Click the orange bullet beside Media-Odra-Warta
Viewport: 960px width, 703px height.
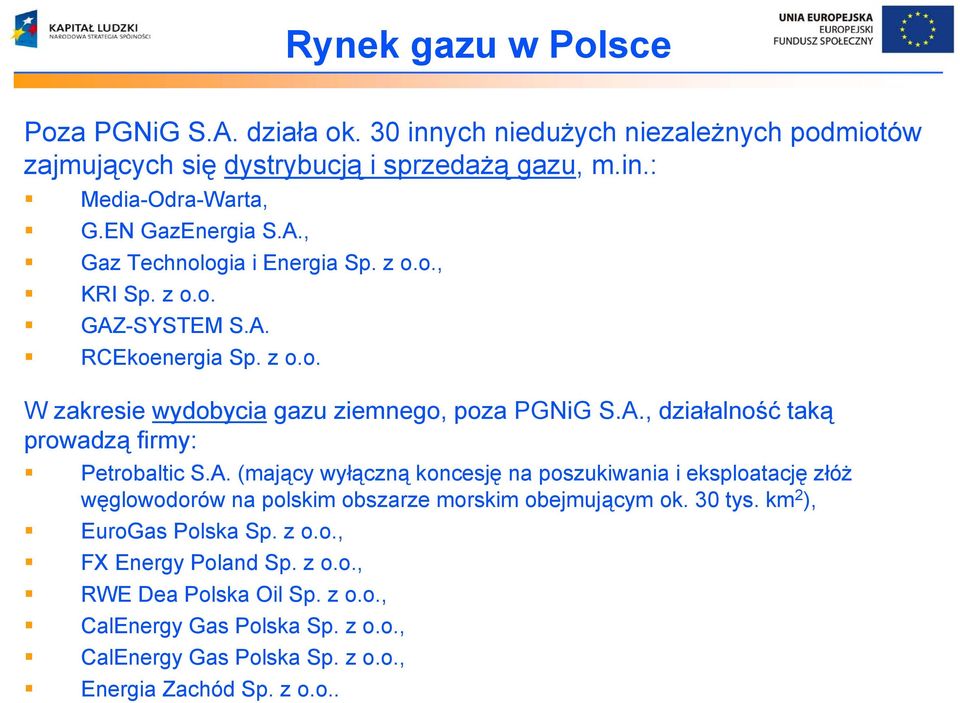(x=29, y=198)
